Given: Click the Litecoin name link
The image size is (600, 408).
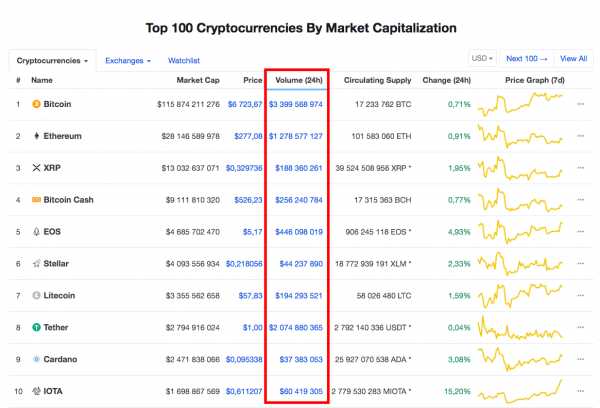Looking at the screenshot, I should click(59, 295).
